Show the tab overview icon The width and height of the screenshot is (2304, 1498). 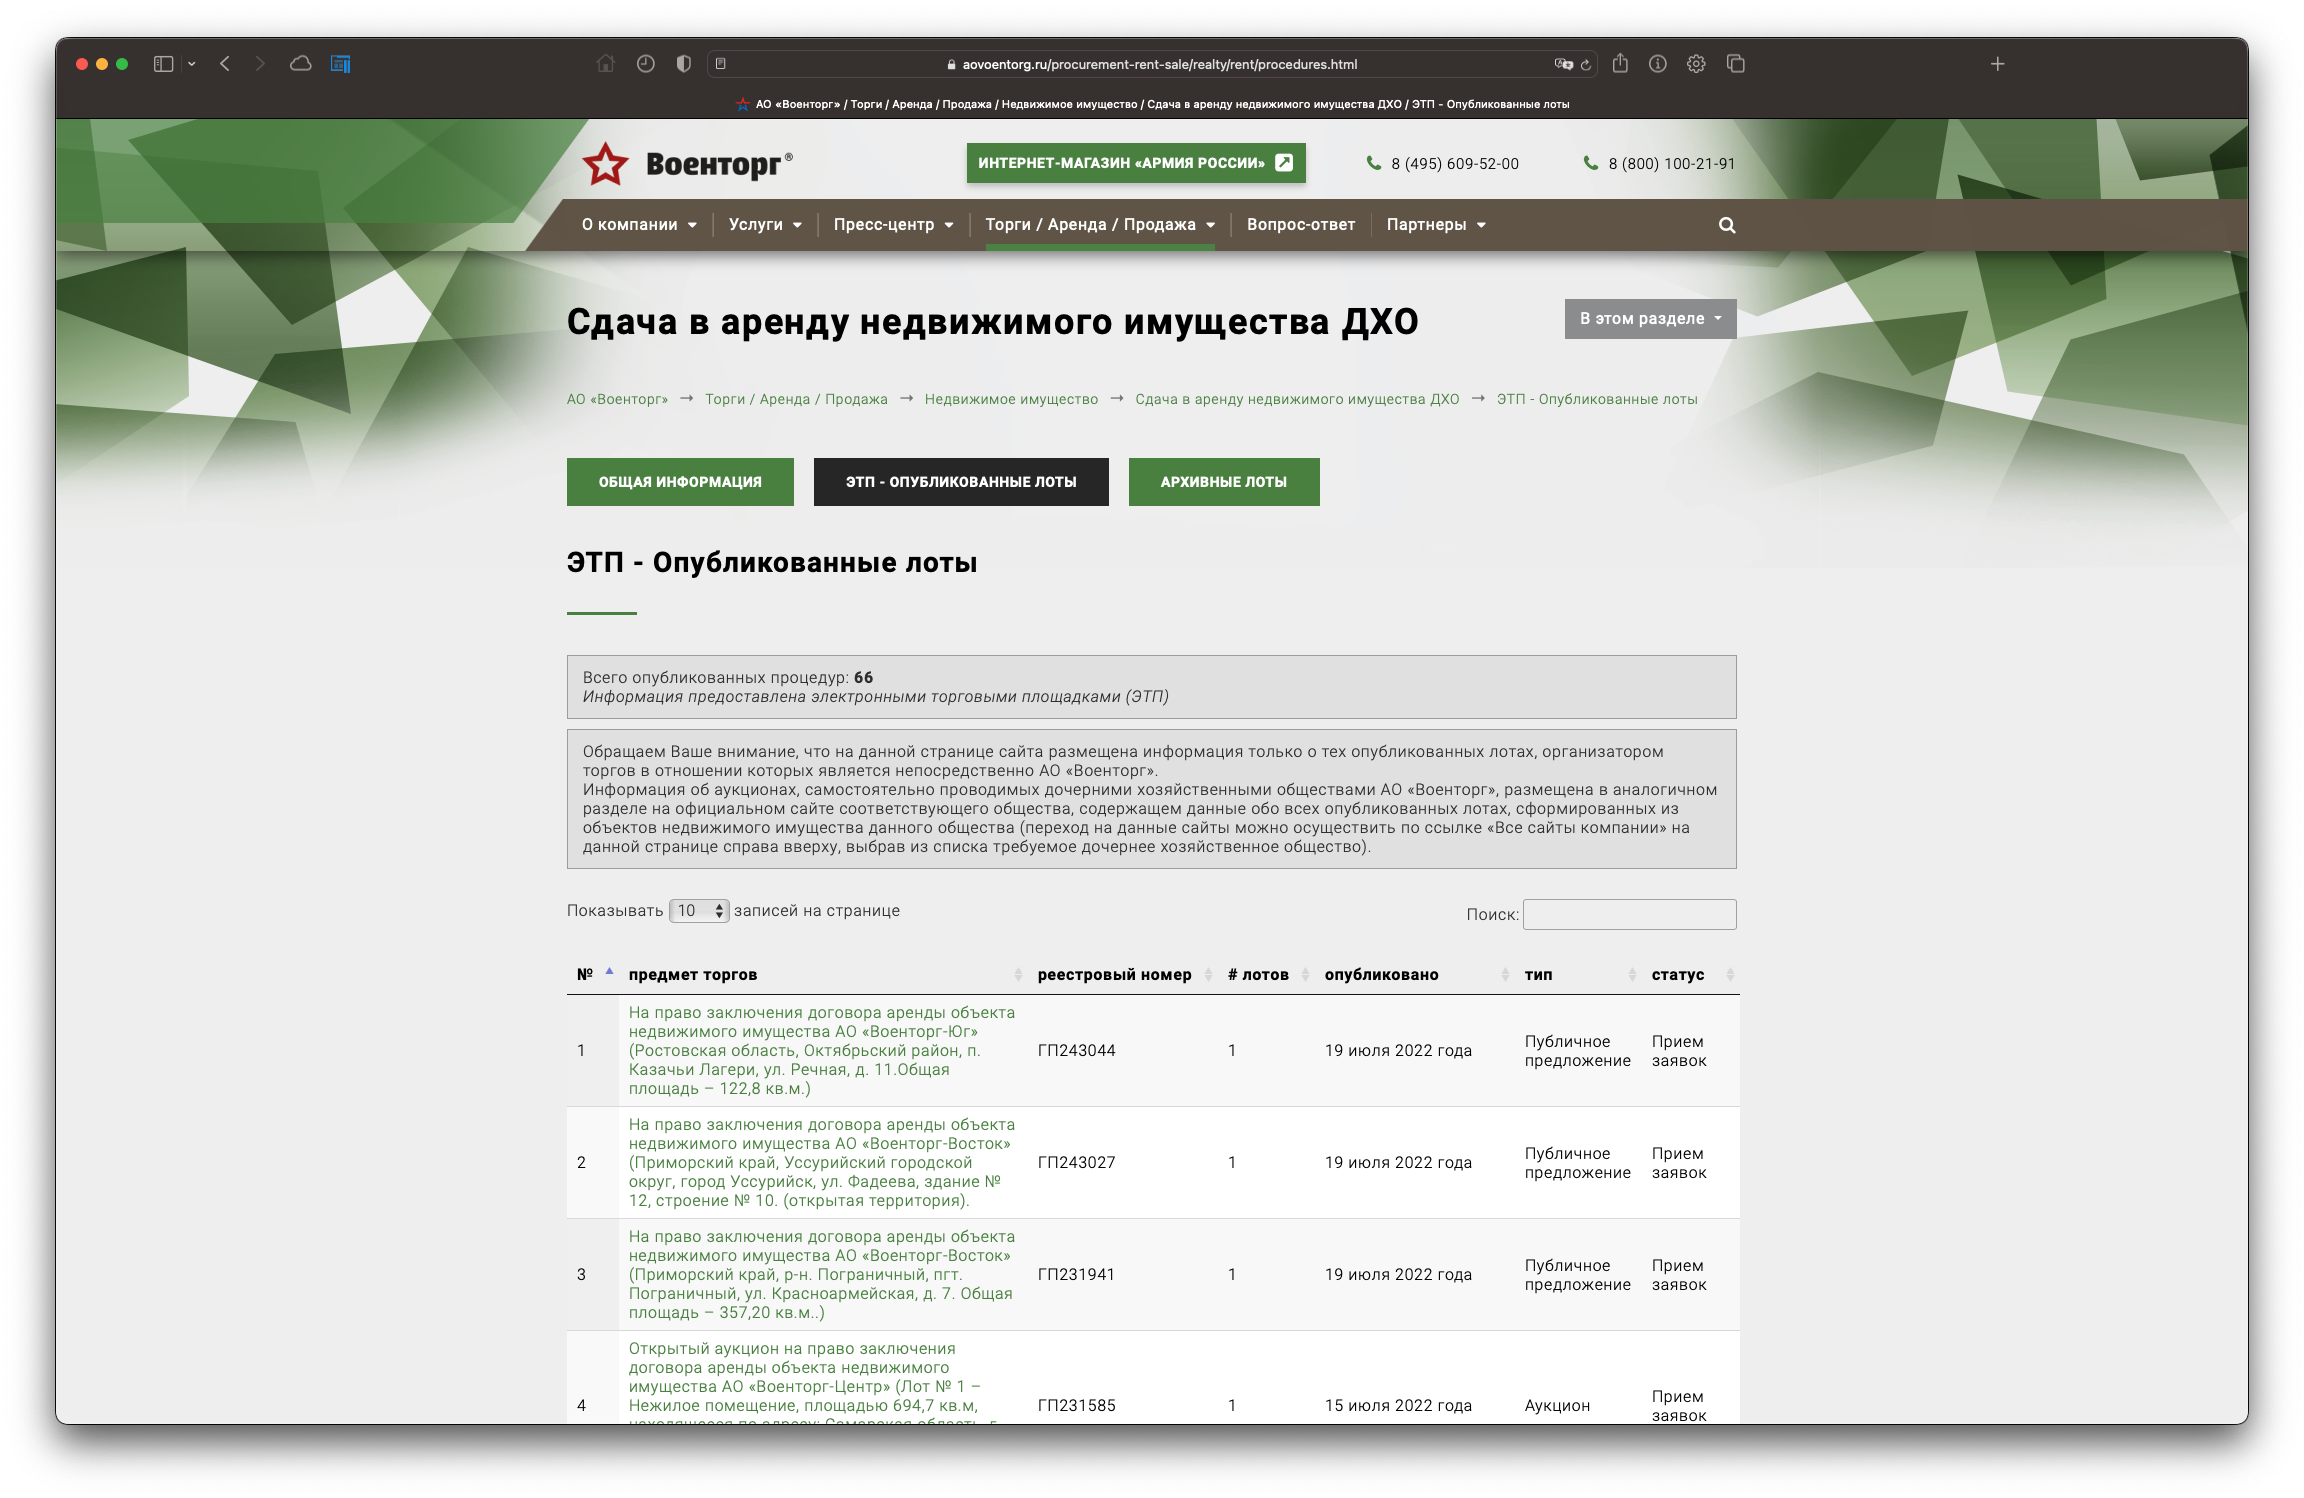click(x=1736, y=64)
